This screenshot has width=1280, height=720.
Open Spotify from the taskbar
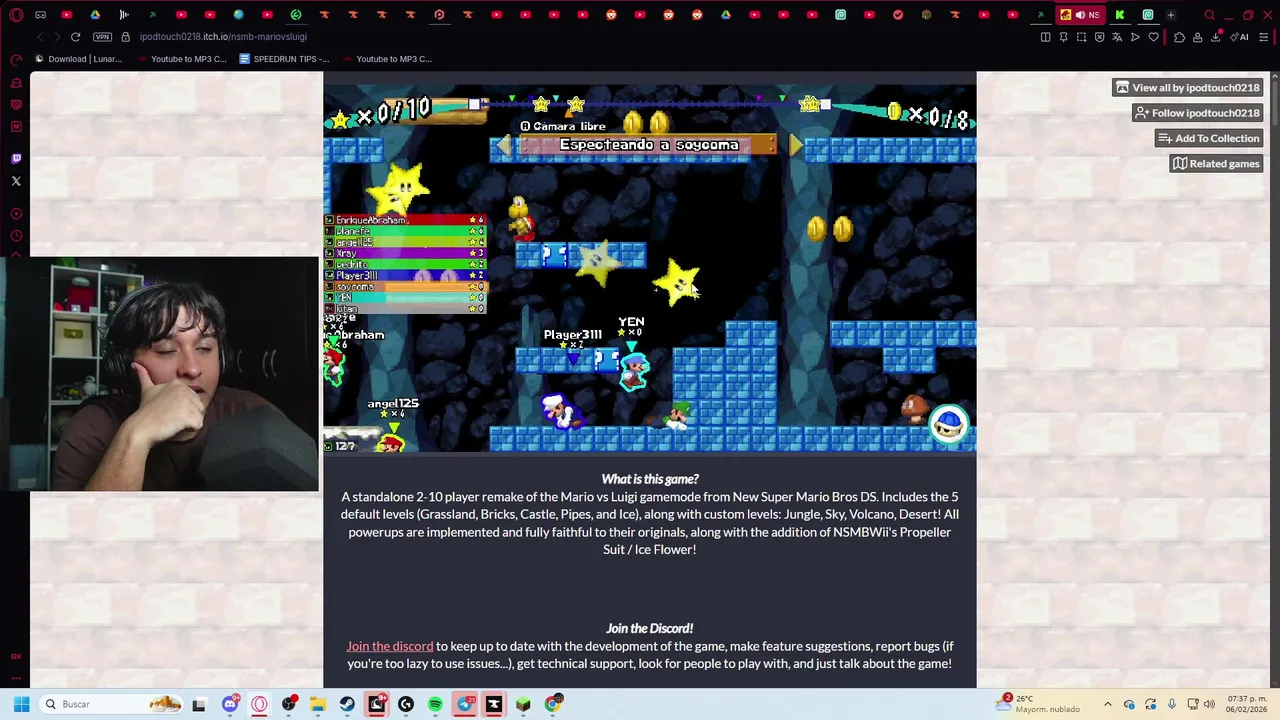[435, 704]
